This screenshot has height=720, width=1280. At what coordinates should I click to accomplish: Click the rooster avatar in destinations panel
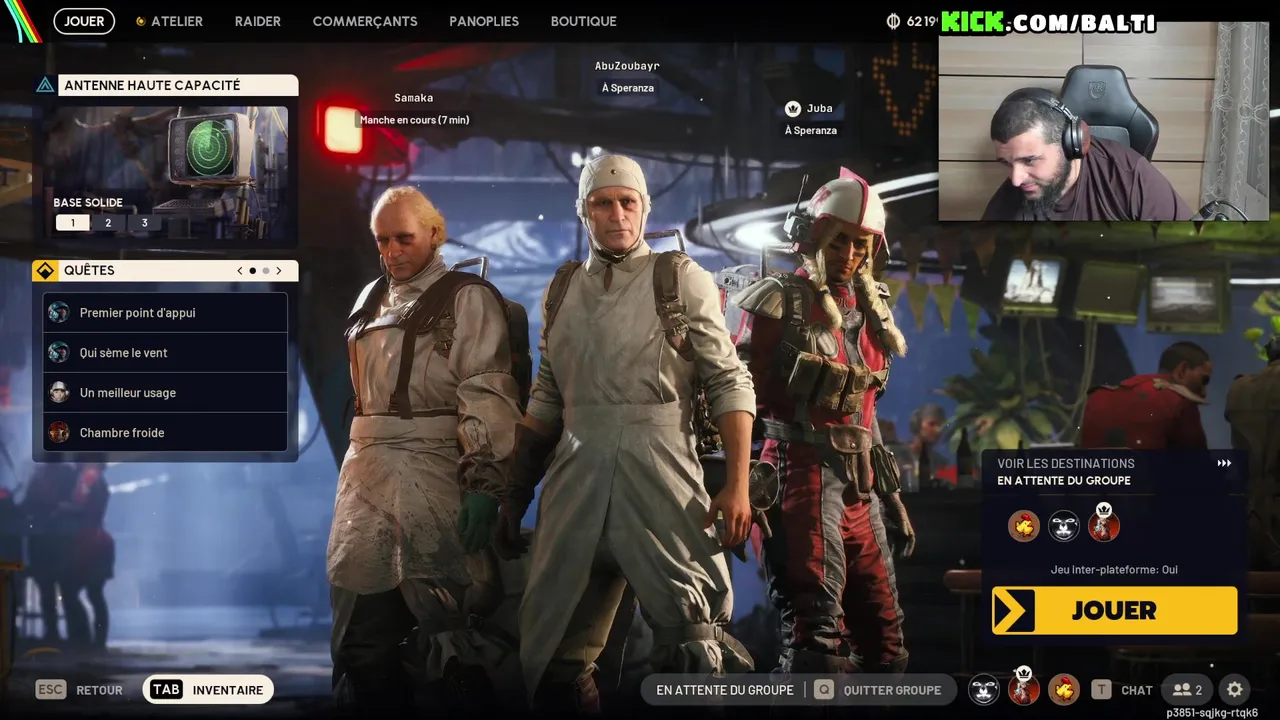coord(1023,525)
